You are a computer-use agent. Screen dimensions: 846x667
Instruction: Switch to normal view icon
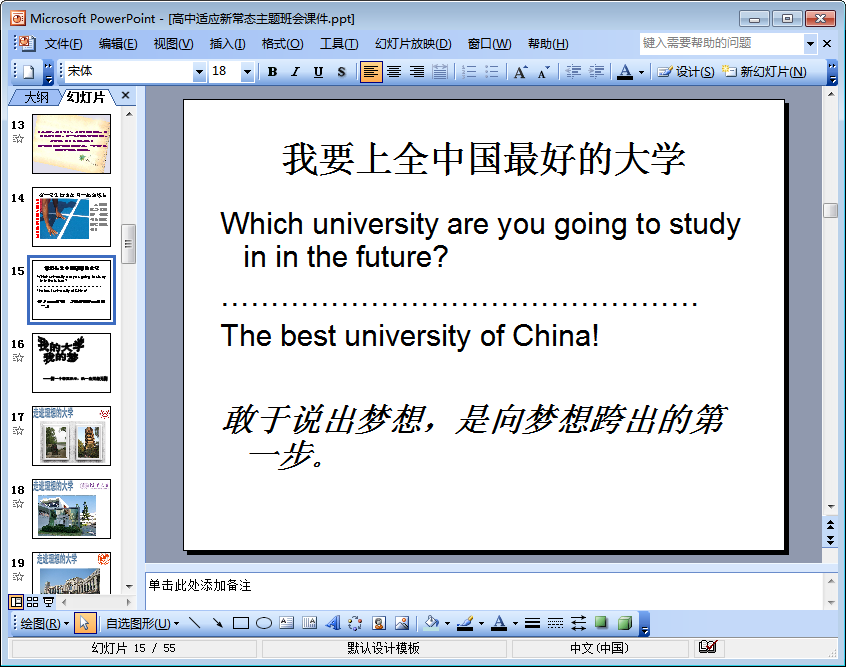coord(16,602)
